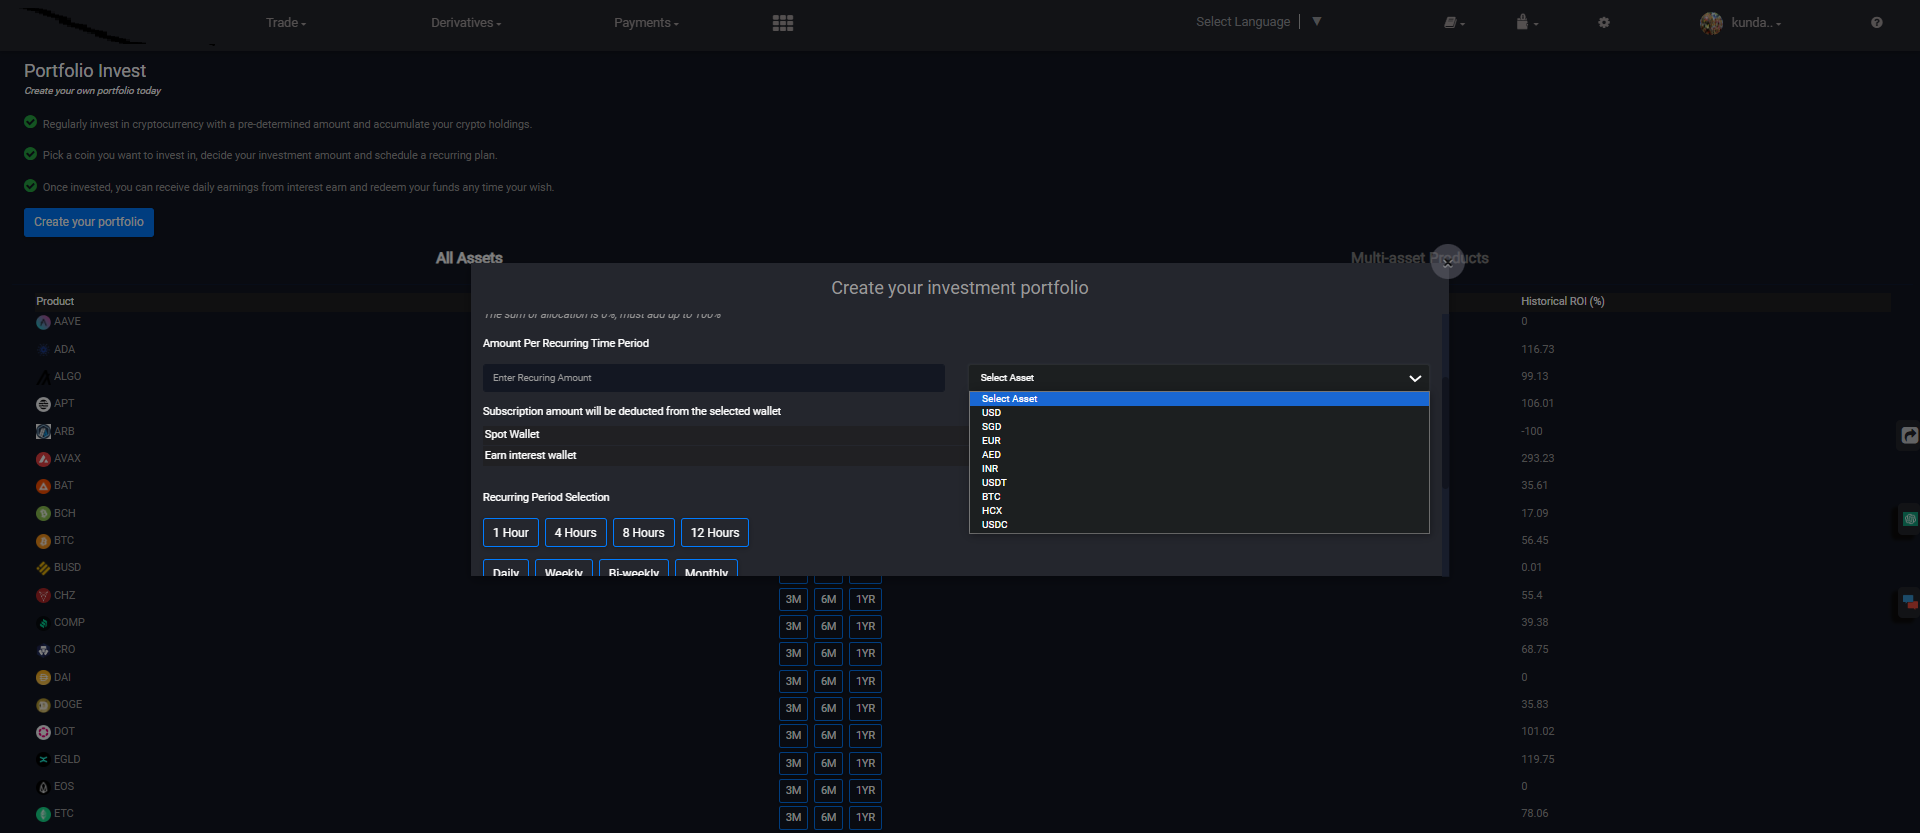Click the wallet icon in top bar
Viewport: 1920px width, 833px height.
pos(1523,23)
